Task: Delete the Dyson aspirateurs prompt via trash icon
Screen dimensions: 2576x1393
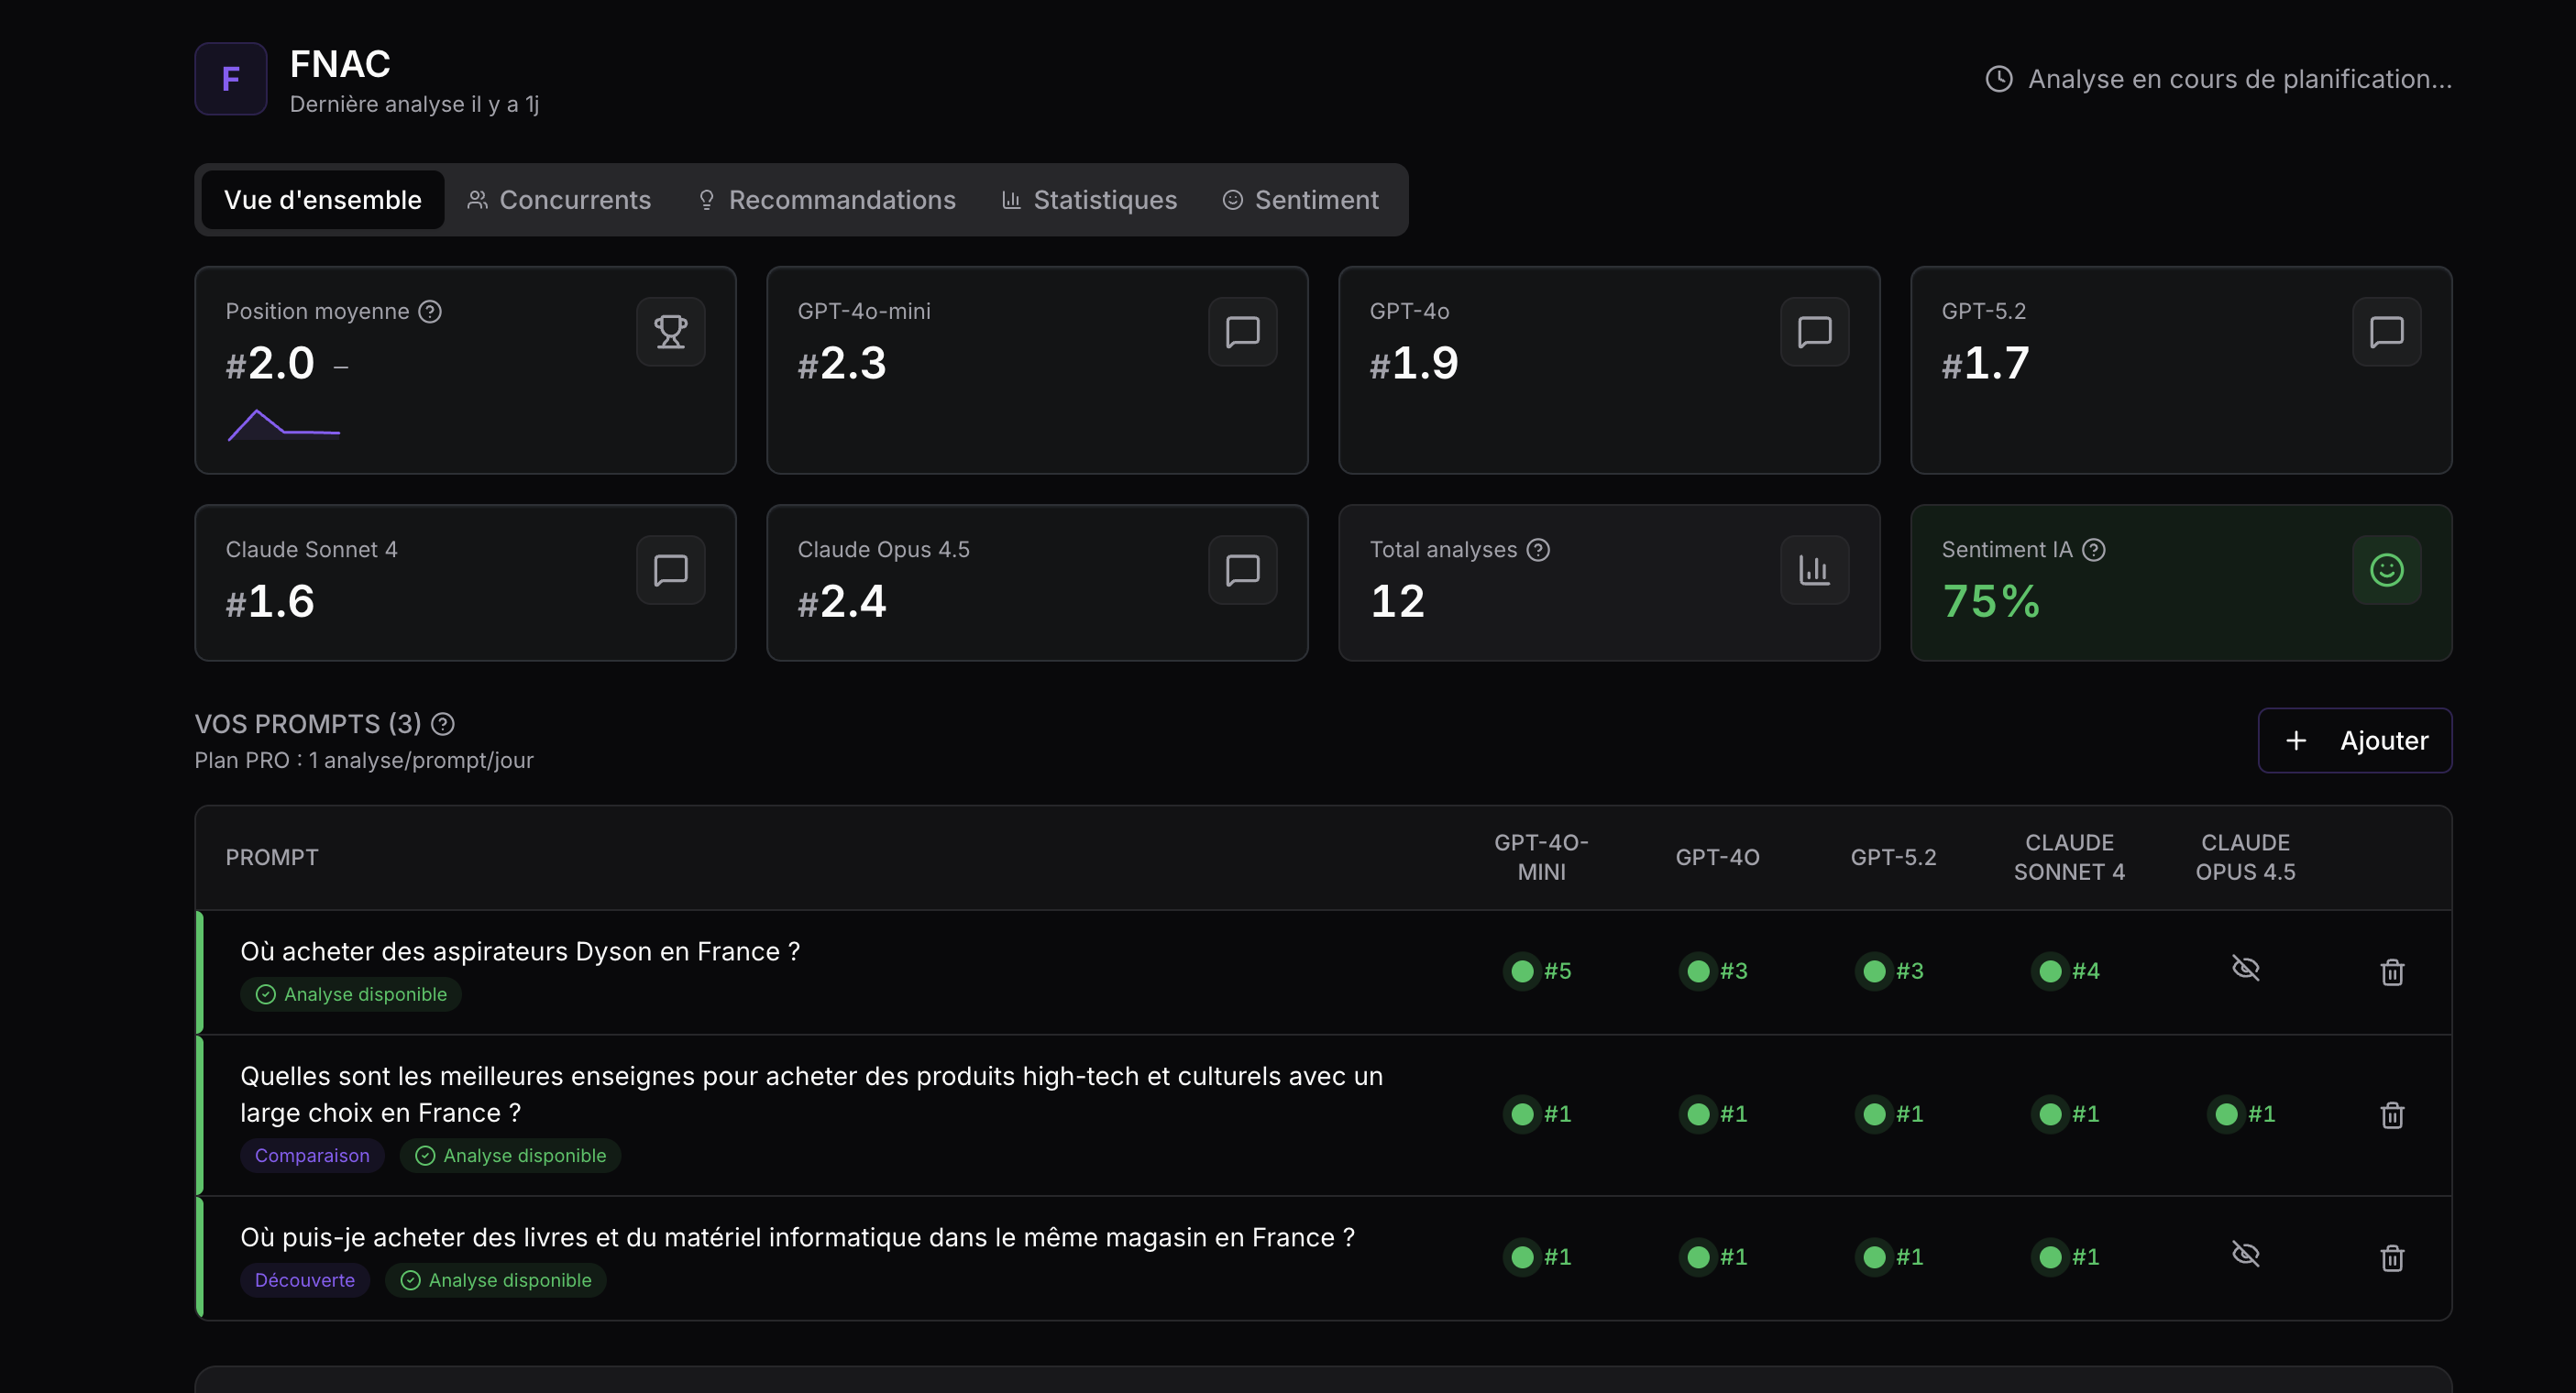Action: tap(2391, 971)
